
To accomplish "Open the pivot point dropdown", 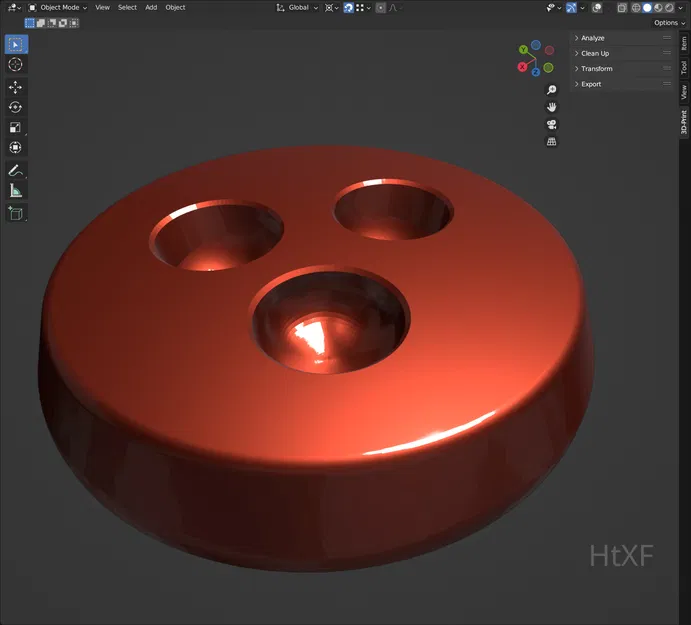I will tap(331, 7).
